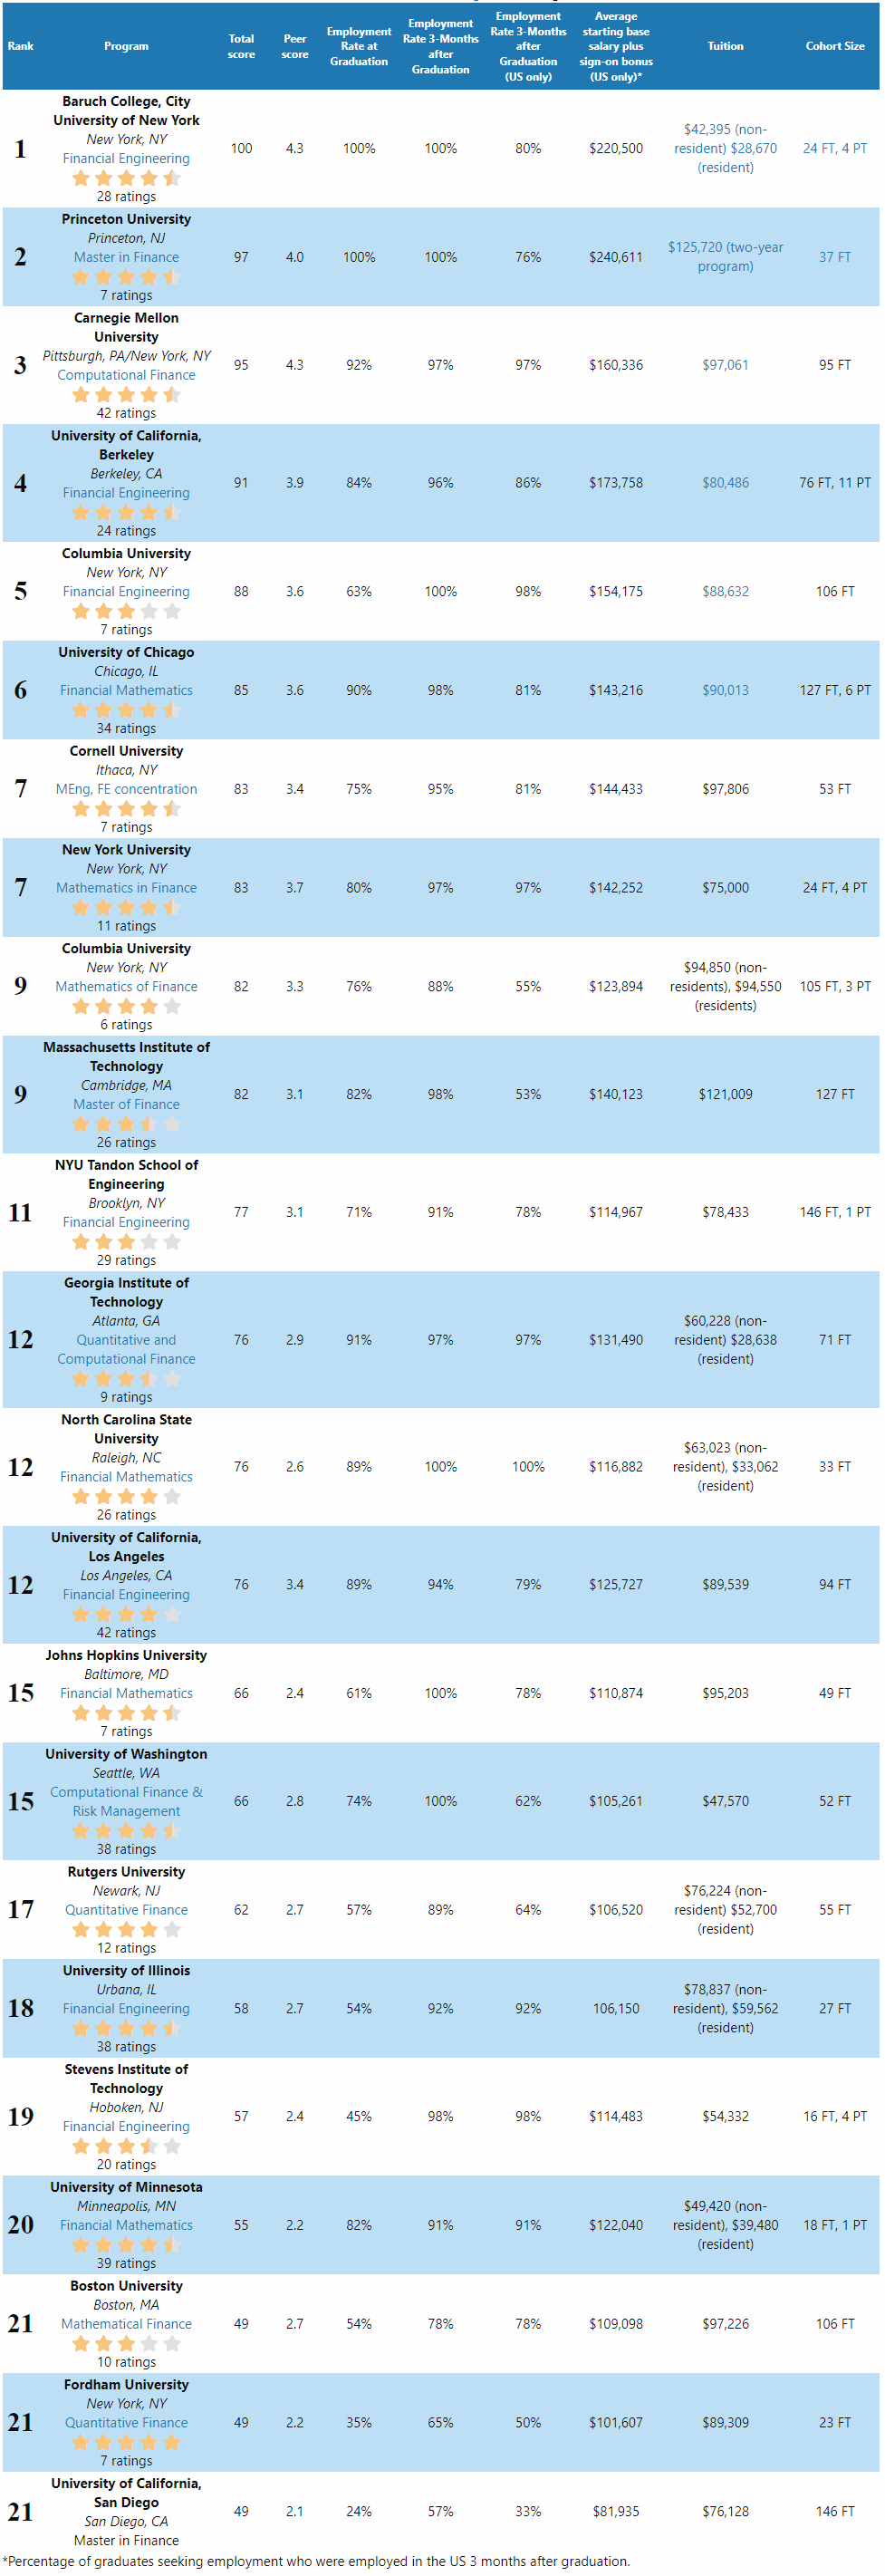Screen dimensions: 885x2576
Task: Click the star rating for Johns Hopkins University
Action: 126,1712
